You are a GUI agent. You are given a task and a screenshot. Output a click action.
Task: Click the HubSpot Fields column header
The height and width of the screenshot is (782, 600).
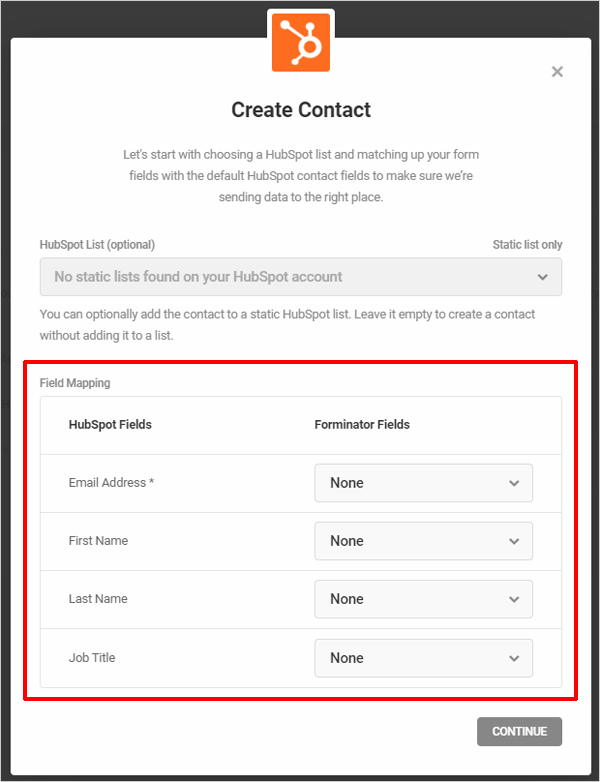pyautogui.click(x=110, y=424)
